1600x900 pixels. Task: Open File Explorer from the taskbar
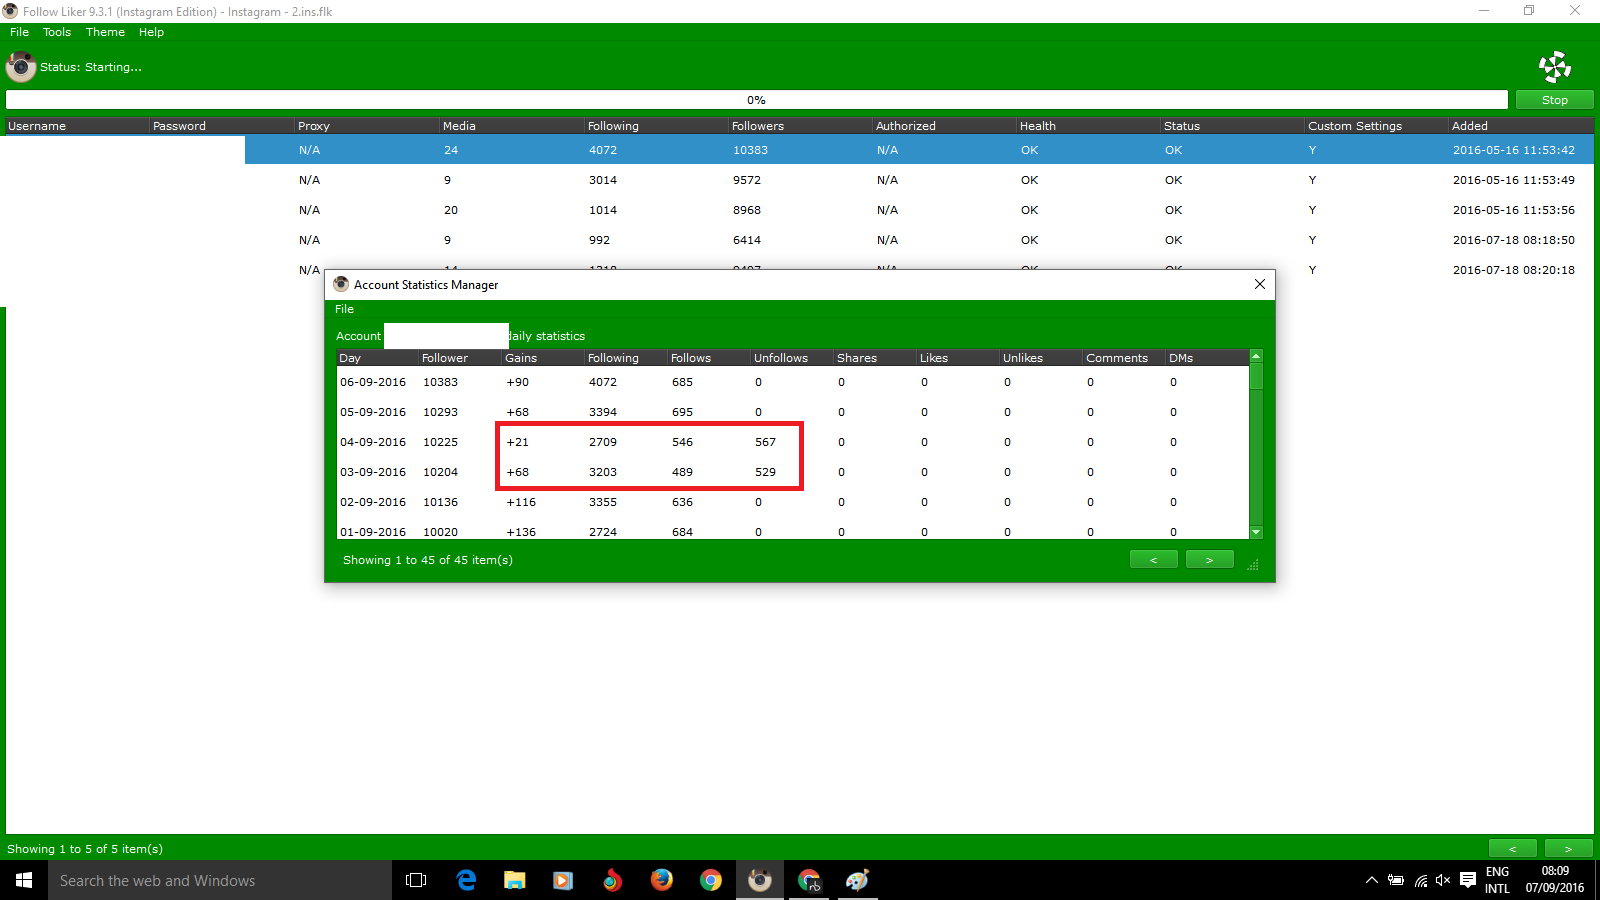pyautogui.click(x=514, y=880)
